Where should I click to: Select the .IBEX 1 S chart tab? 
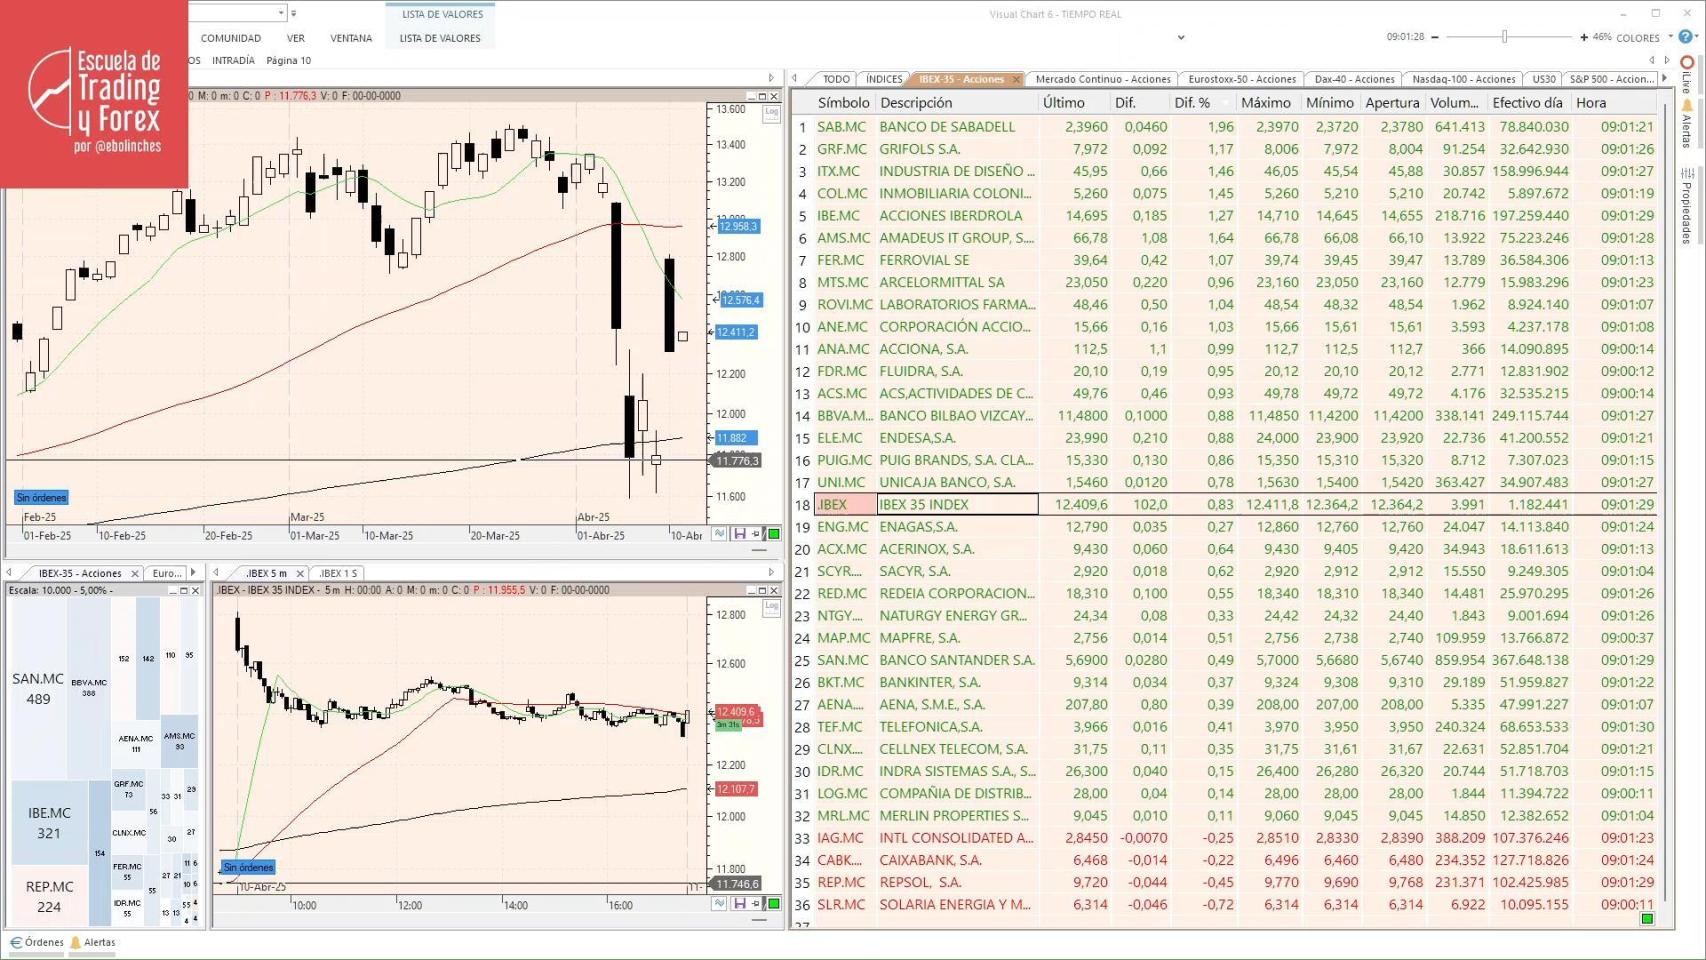coord(337,573)
